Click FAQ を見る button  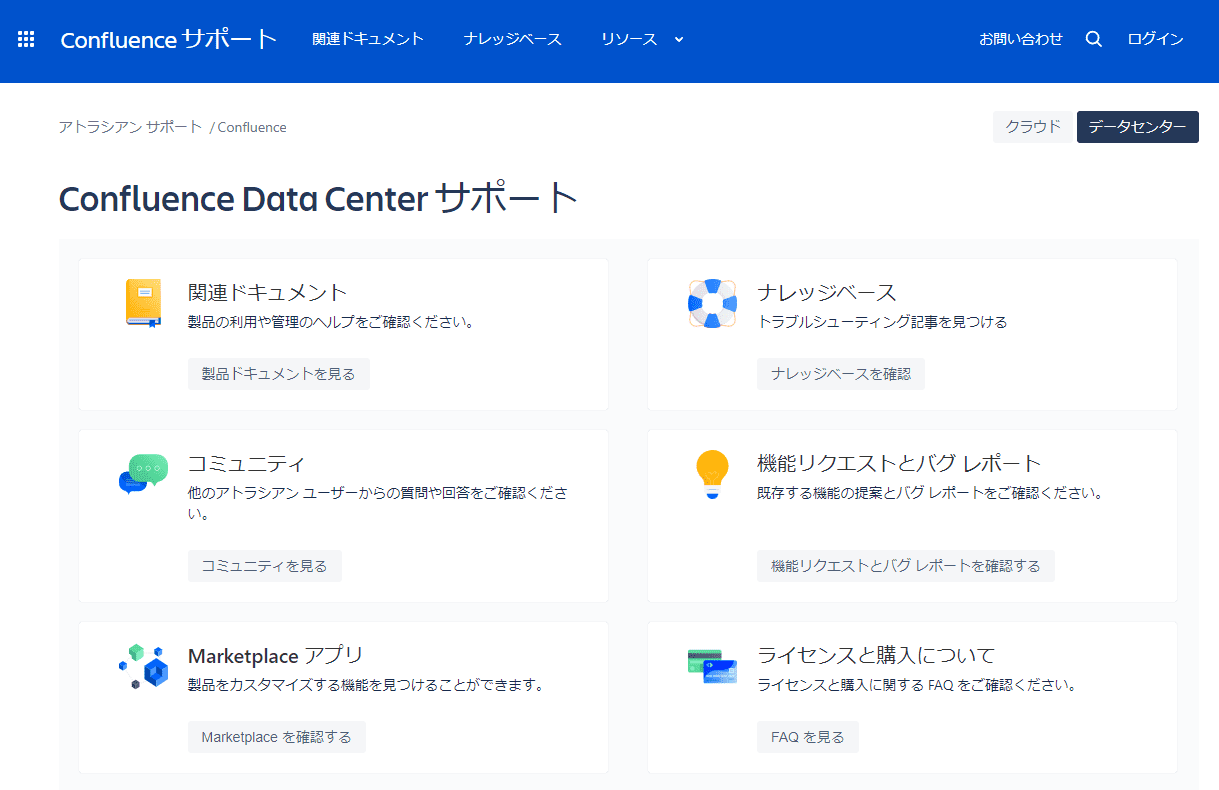point(808,737)
